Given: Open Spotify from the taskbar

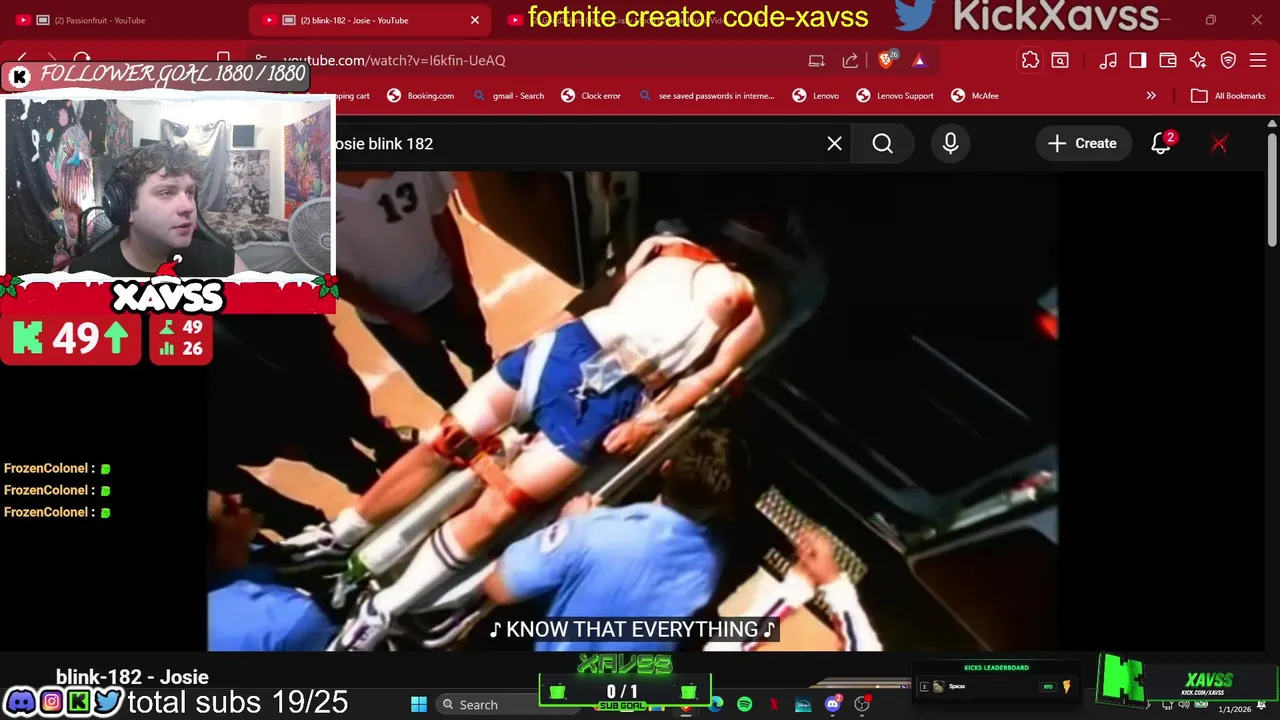Looking at the screenshot, I should (745, 704).
